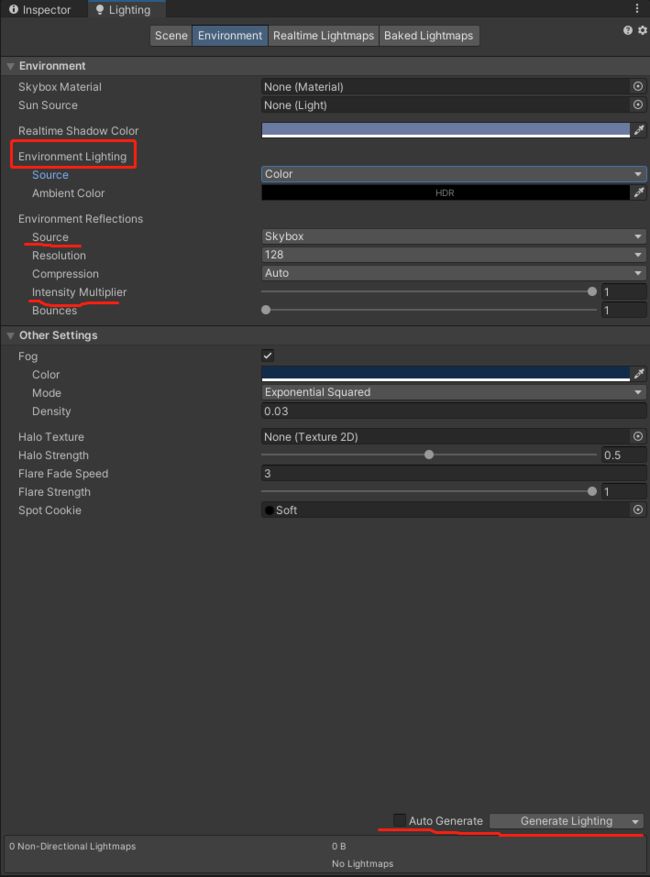The height and width of the screenshot is (877, 650).
Task: Use the Ambient Color eyedropper
Action: pyautogui.click(x=639, y=192)
